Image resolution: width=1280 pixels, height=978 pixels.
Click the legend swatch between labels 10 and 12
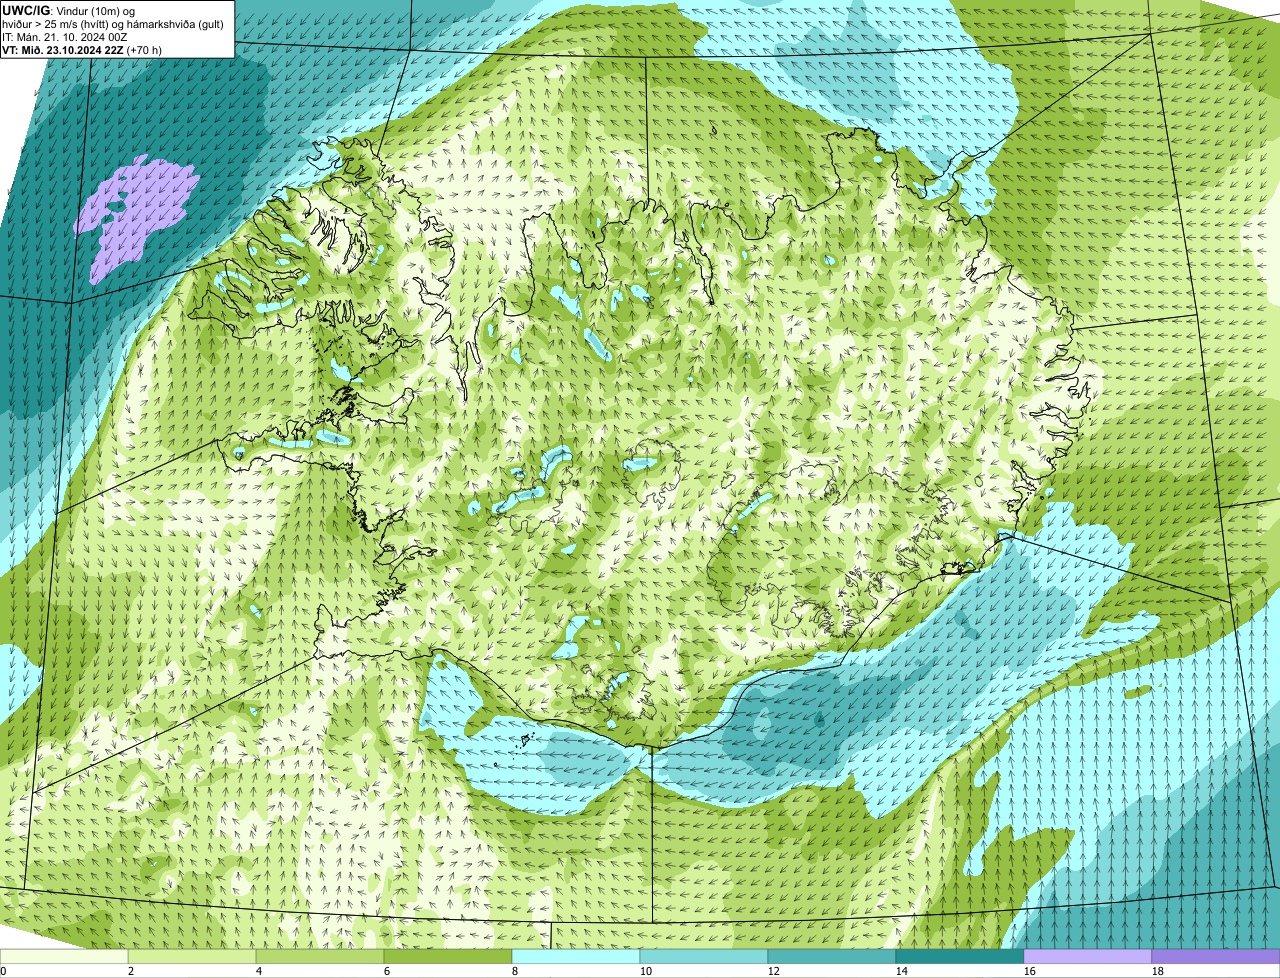(x=704, y=956)
